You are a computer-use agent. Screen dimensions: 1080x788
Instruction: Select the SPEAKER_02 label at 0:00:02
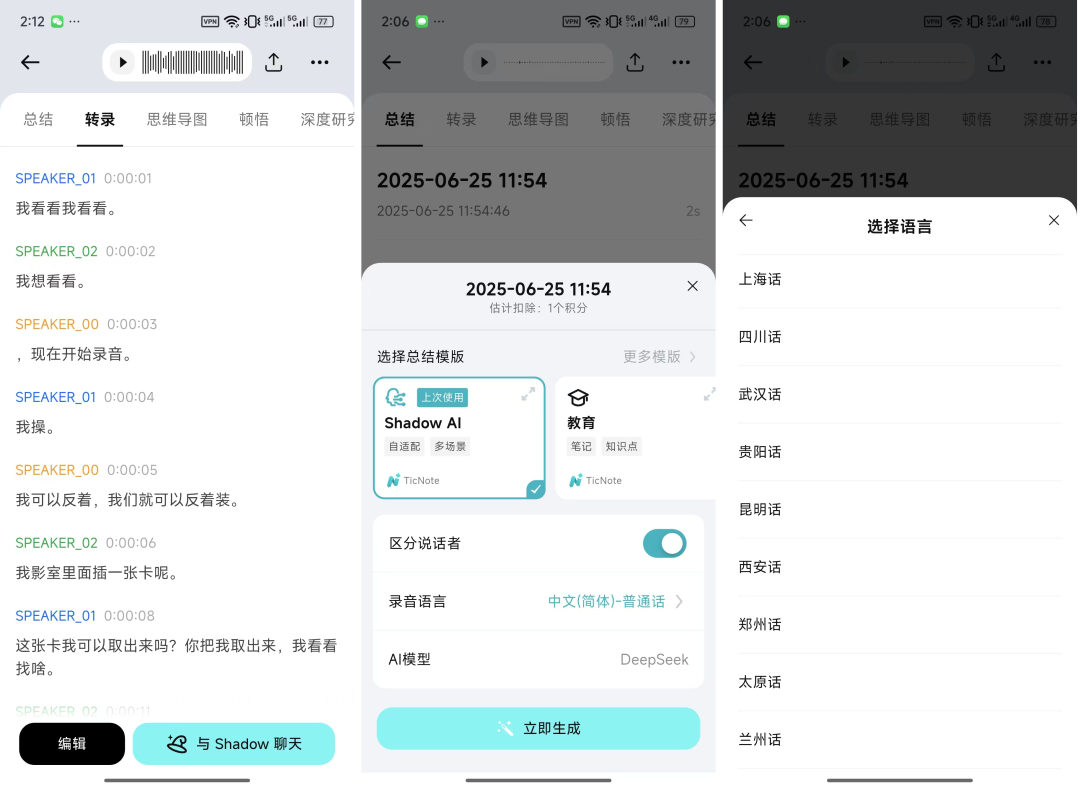[56, 251]
